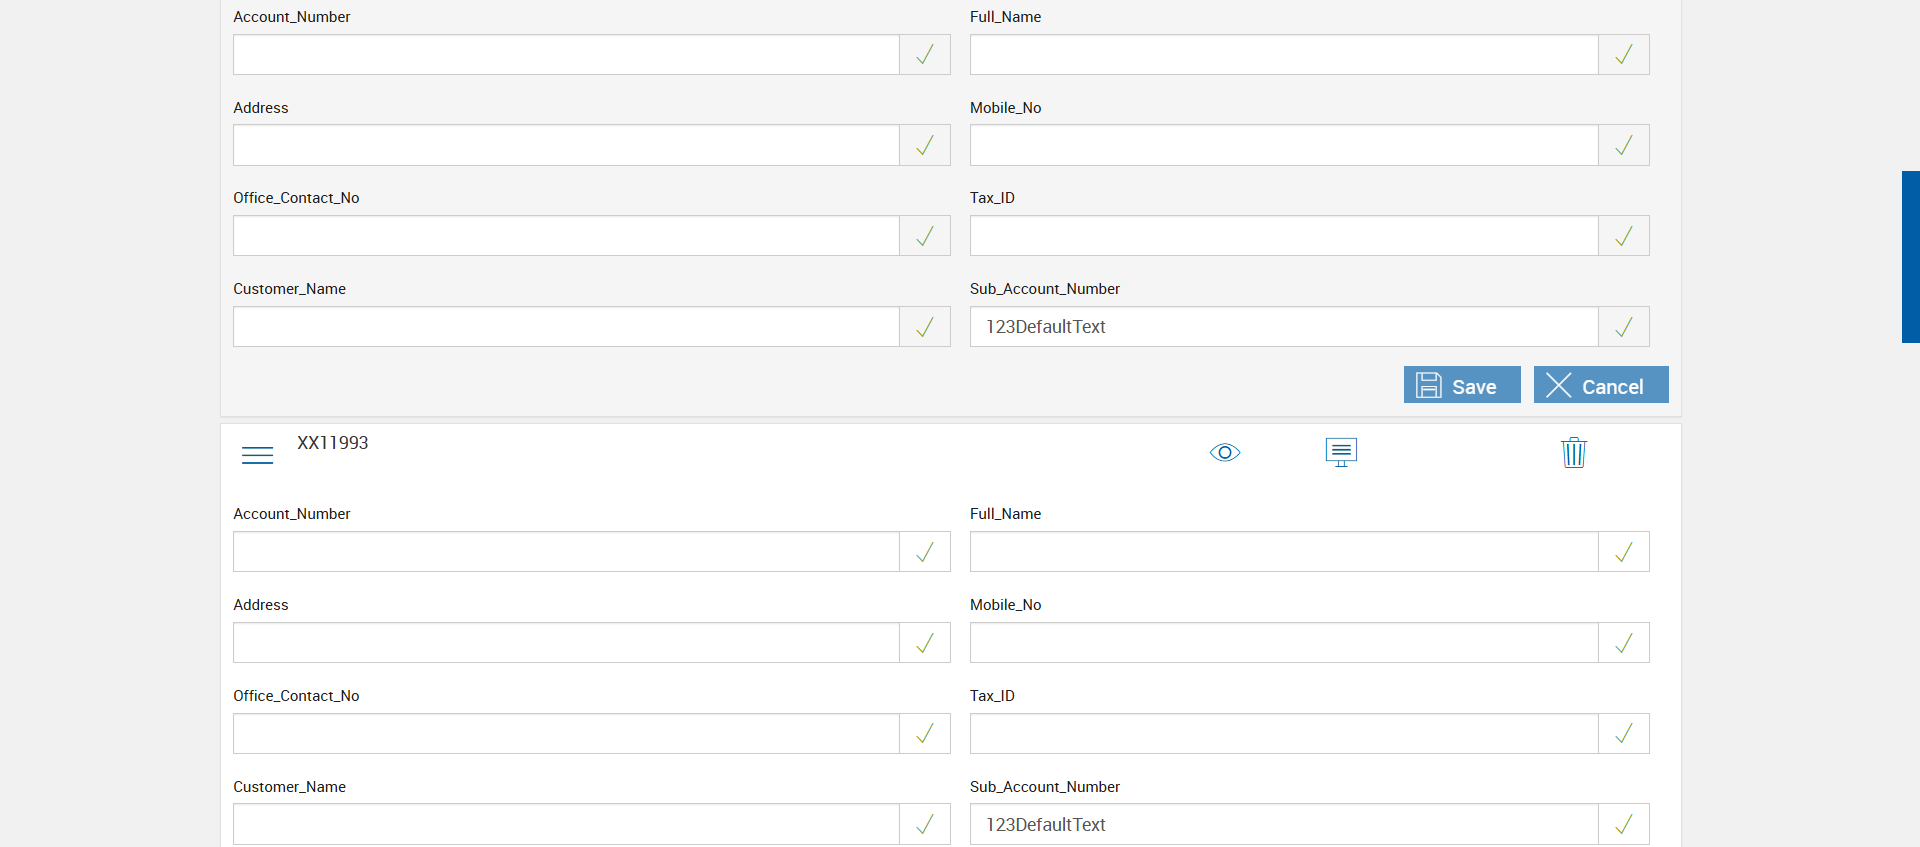Click Office_Contact_No checkmark in XX11993 section
The width and height of the screenshot is (1920, 847).
point(925,734)
